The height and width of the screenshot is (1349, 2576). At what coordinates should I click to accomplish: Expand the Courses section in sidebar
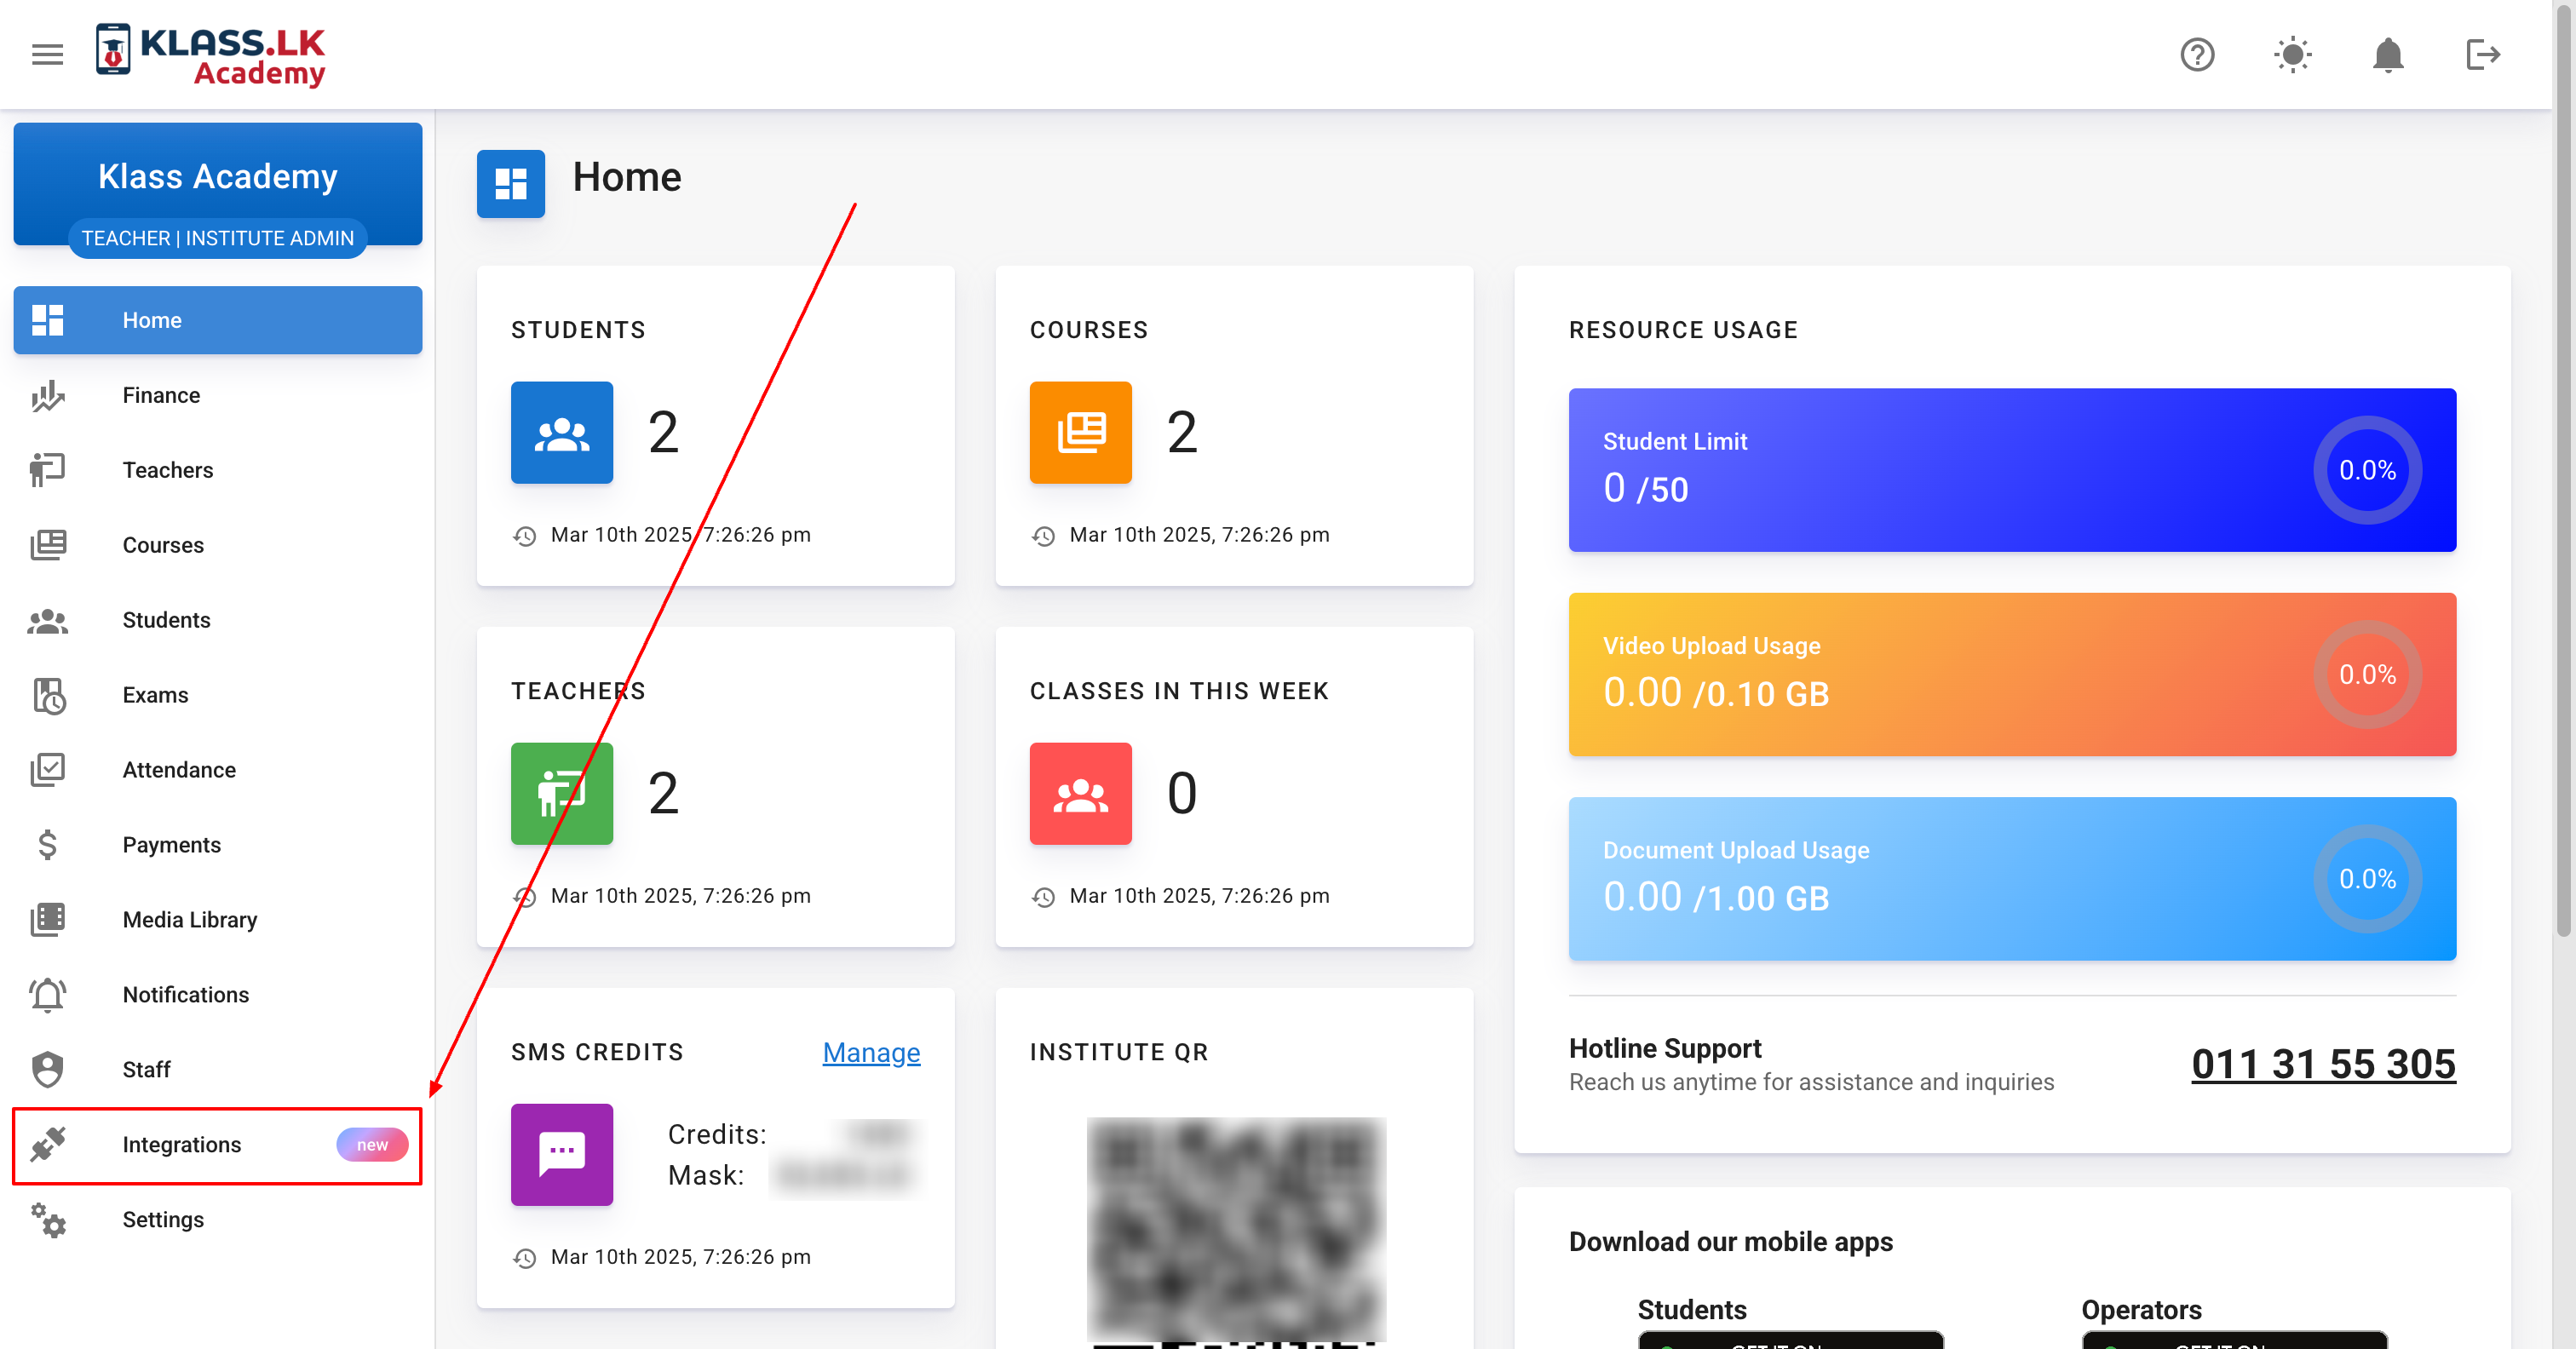tap(163, 545)
